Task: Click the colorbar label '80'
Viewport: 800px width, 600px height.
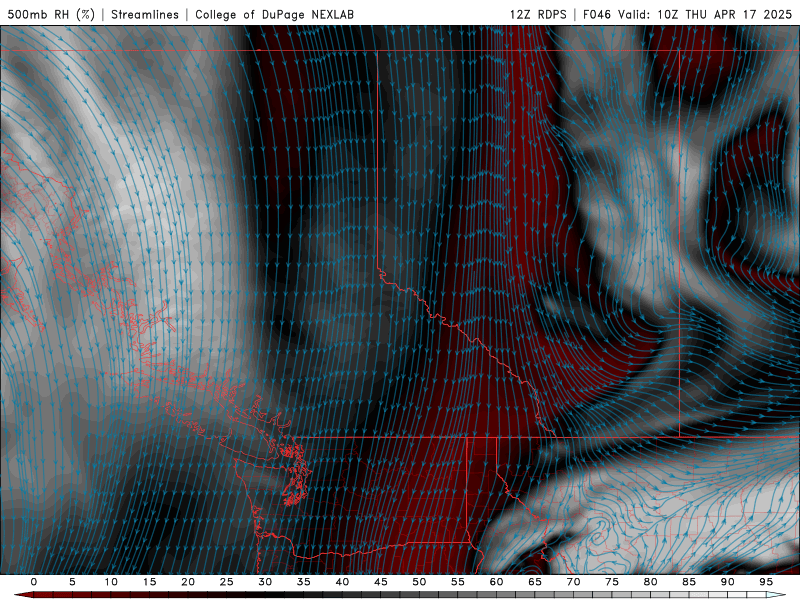Action: click(x=650, y=582)
